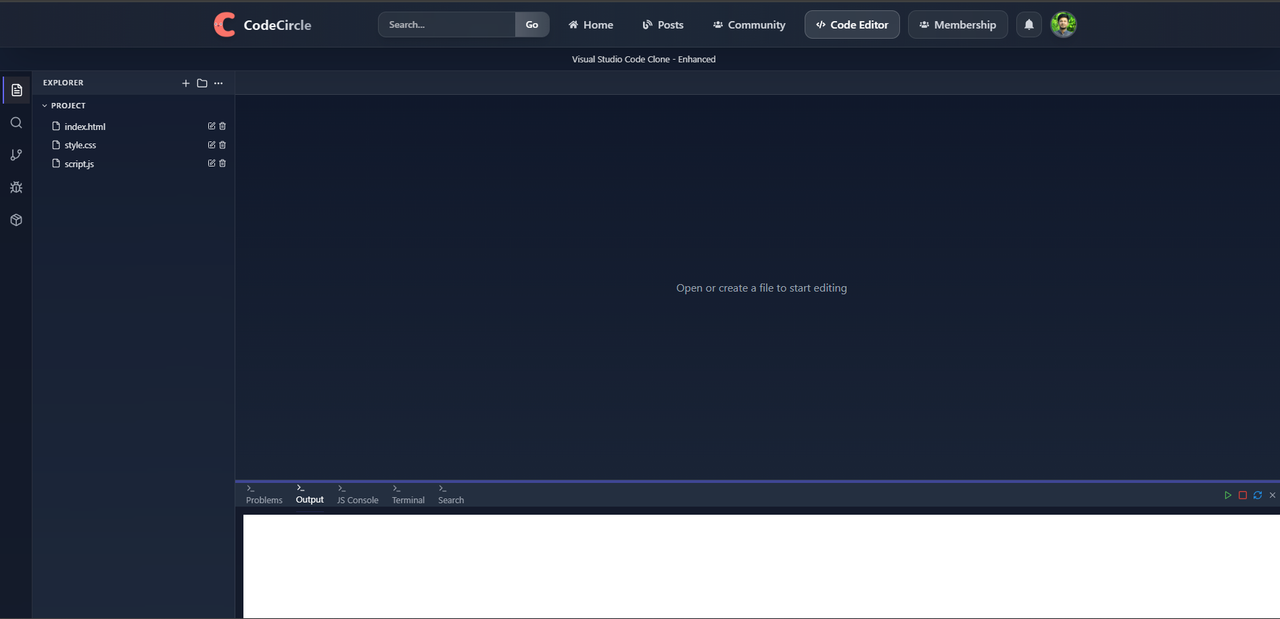The image size is (1280, 619).
Task: Switch to the Terminal tab
Action: point(408,494)
